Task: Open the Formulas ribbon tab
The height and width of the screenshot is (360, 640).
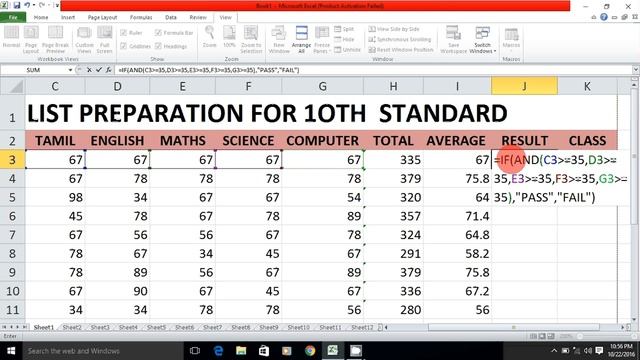Action: click(x=141, y=17)
